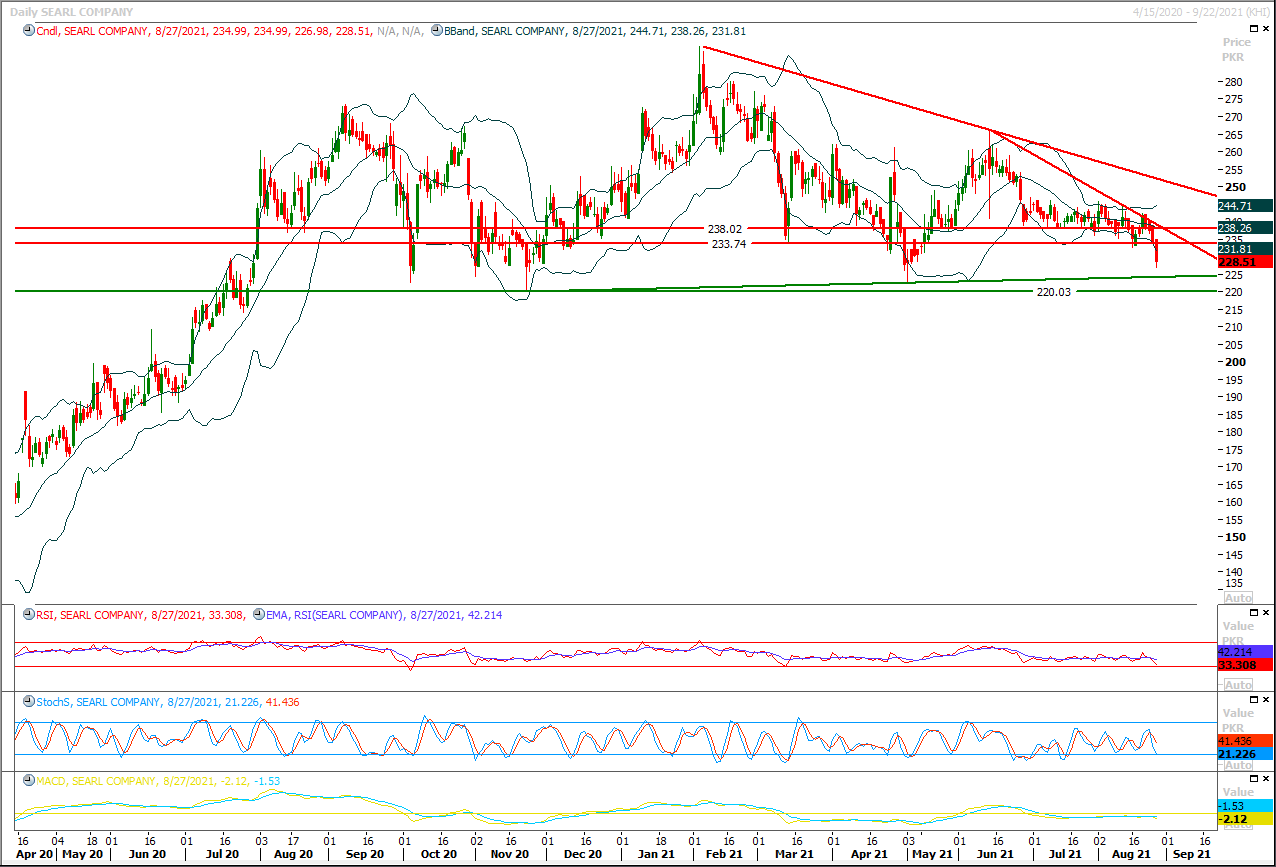Click the Jun 21 time axis label
The height and width of the screenshot is (867, 1276).
coord(997,855)
